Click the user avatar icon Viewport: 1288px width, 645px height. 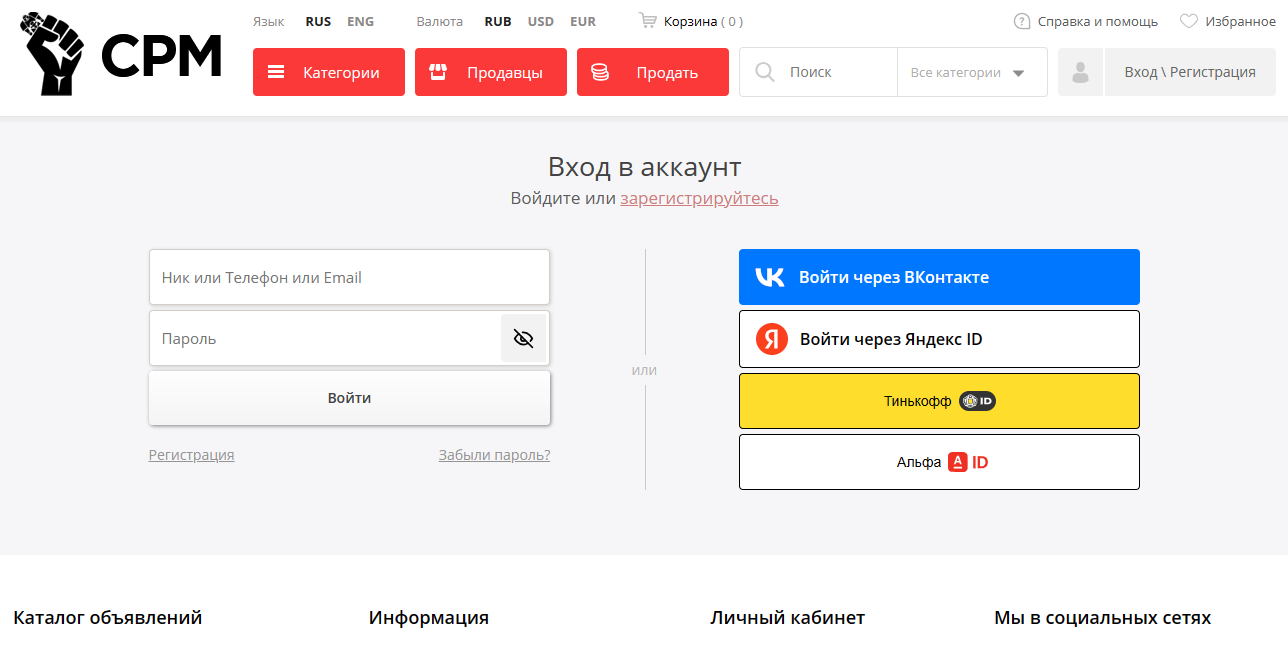pyautogui.click(x=1080, y=72)
